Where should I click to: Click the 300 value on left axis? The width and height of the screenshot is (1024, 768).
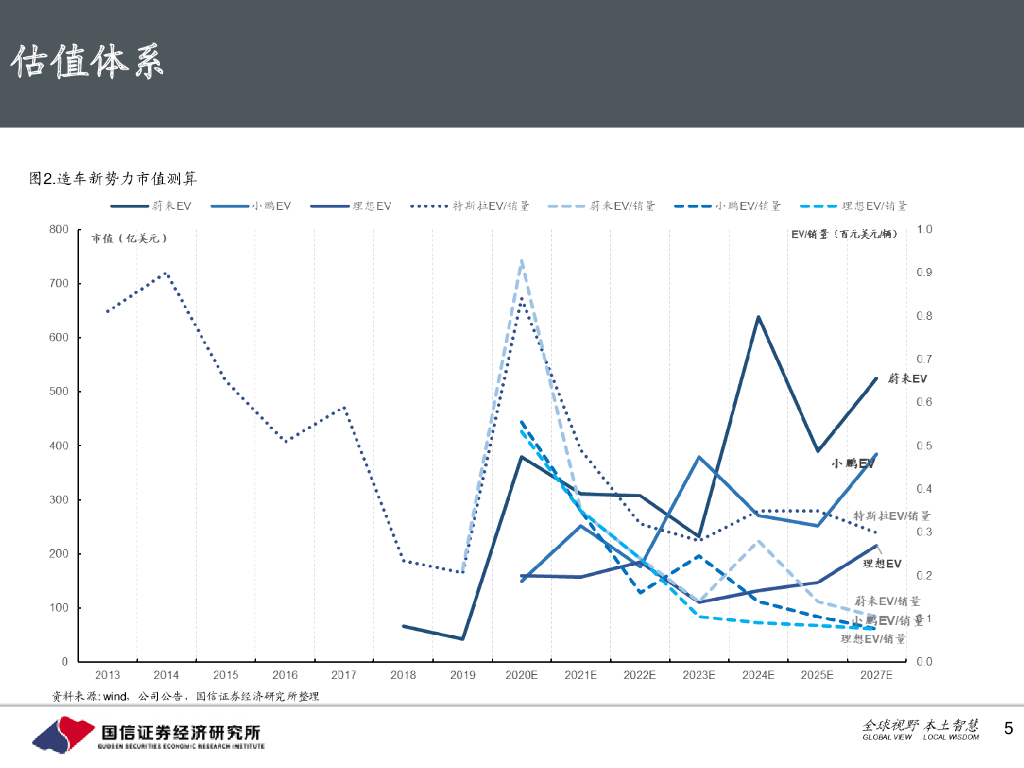tap(59, 500)
